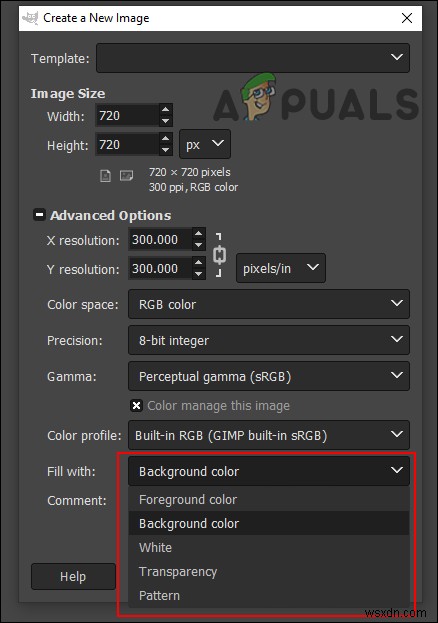Decrease Height with the down arrow
This screenshot has height=623, width=438.
(166, 150)
